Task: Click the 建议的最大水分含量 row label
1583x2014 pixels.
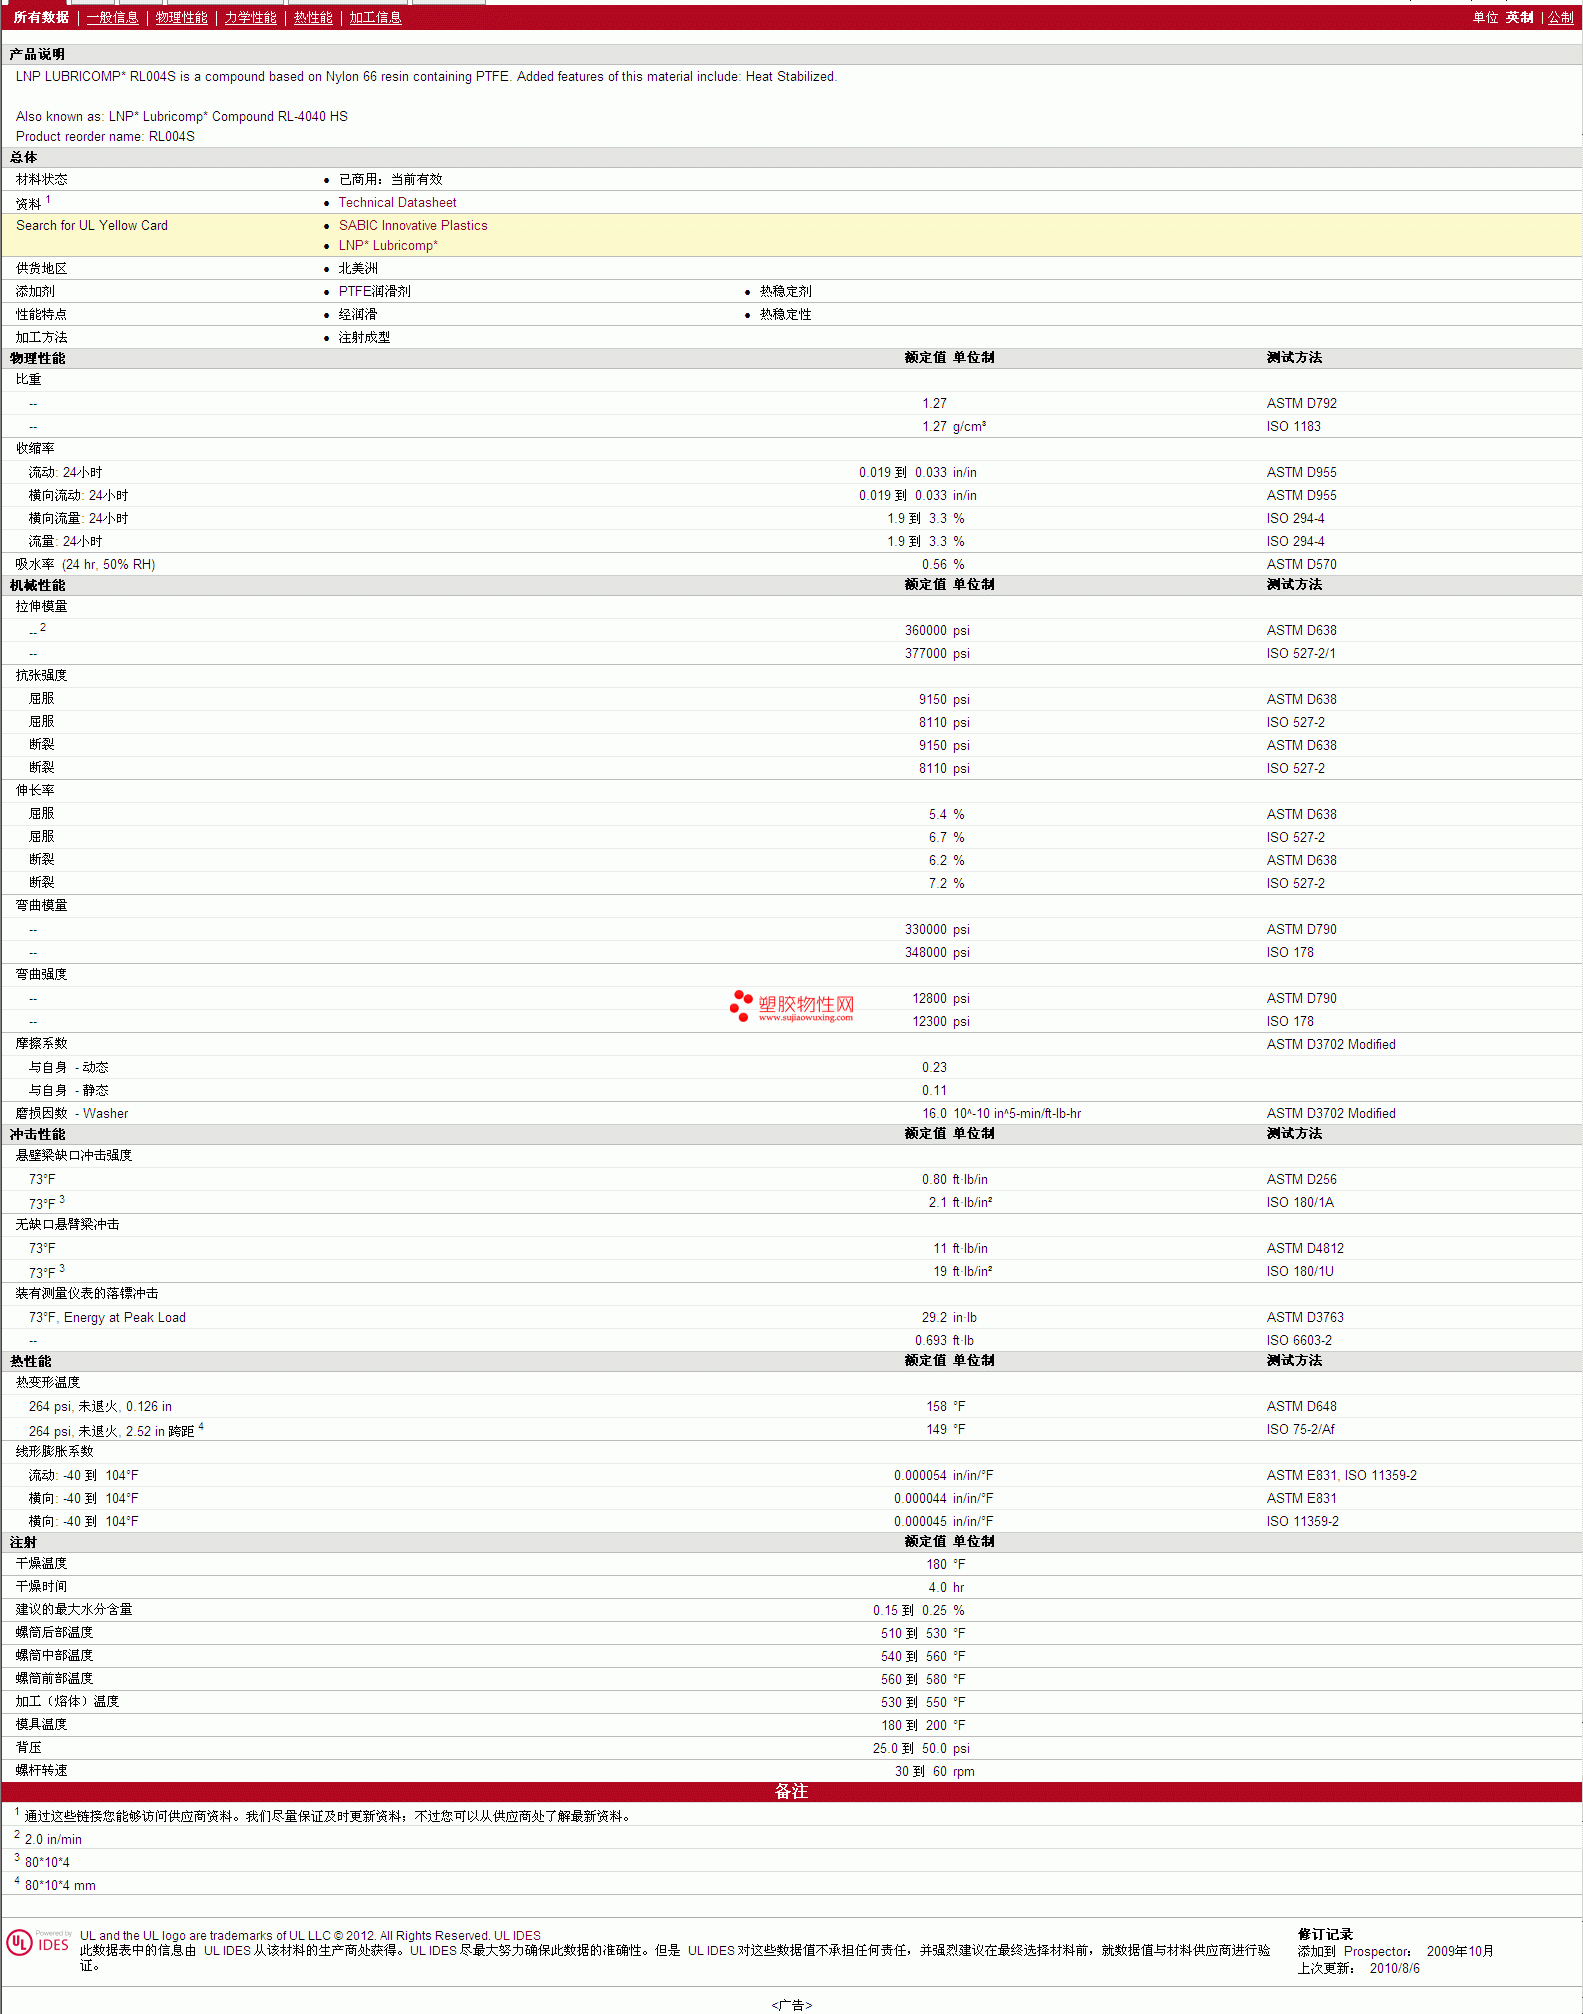Action: point(74,1609)
